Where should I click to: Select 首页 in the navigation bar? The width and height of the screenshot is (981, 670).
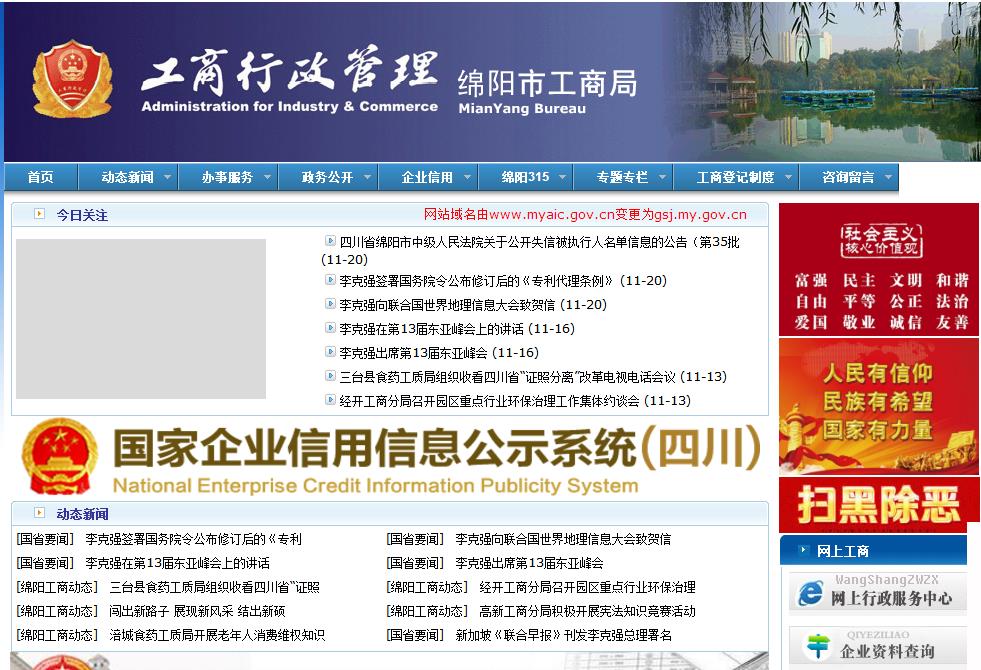coord(39,176)
